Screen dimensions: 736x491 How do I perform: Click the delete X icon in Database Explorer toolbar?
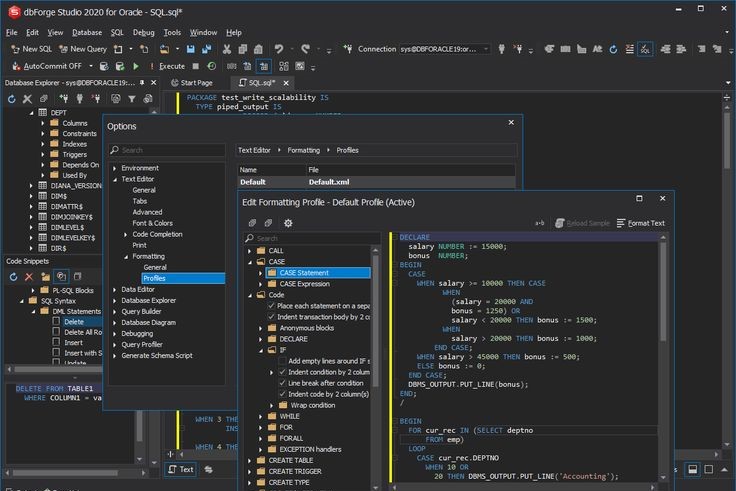(x=27, y=99)
